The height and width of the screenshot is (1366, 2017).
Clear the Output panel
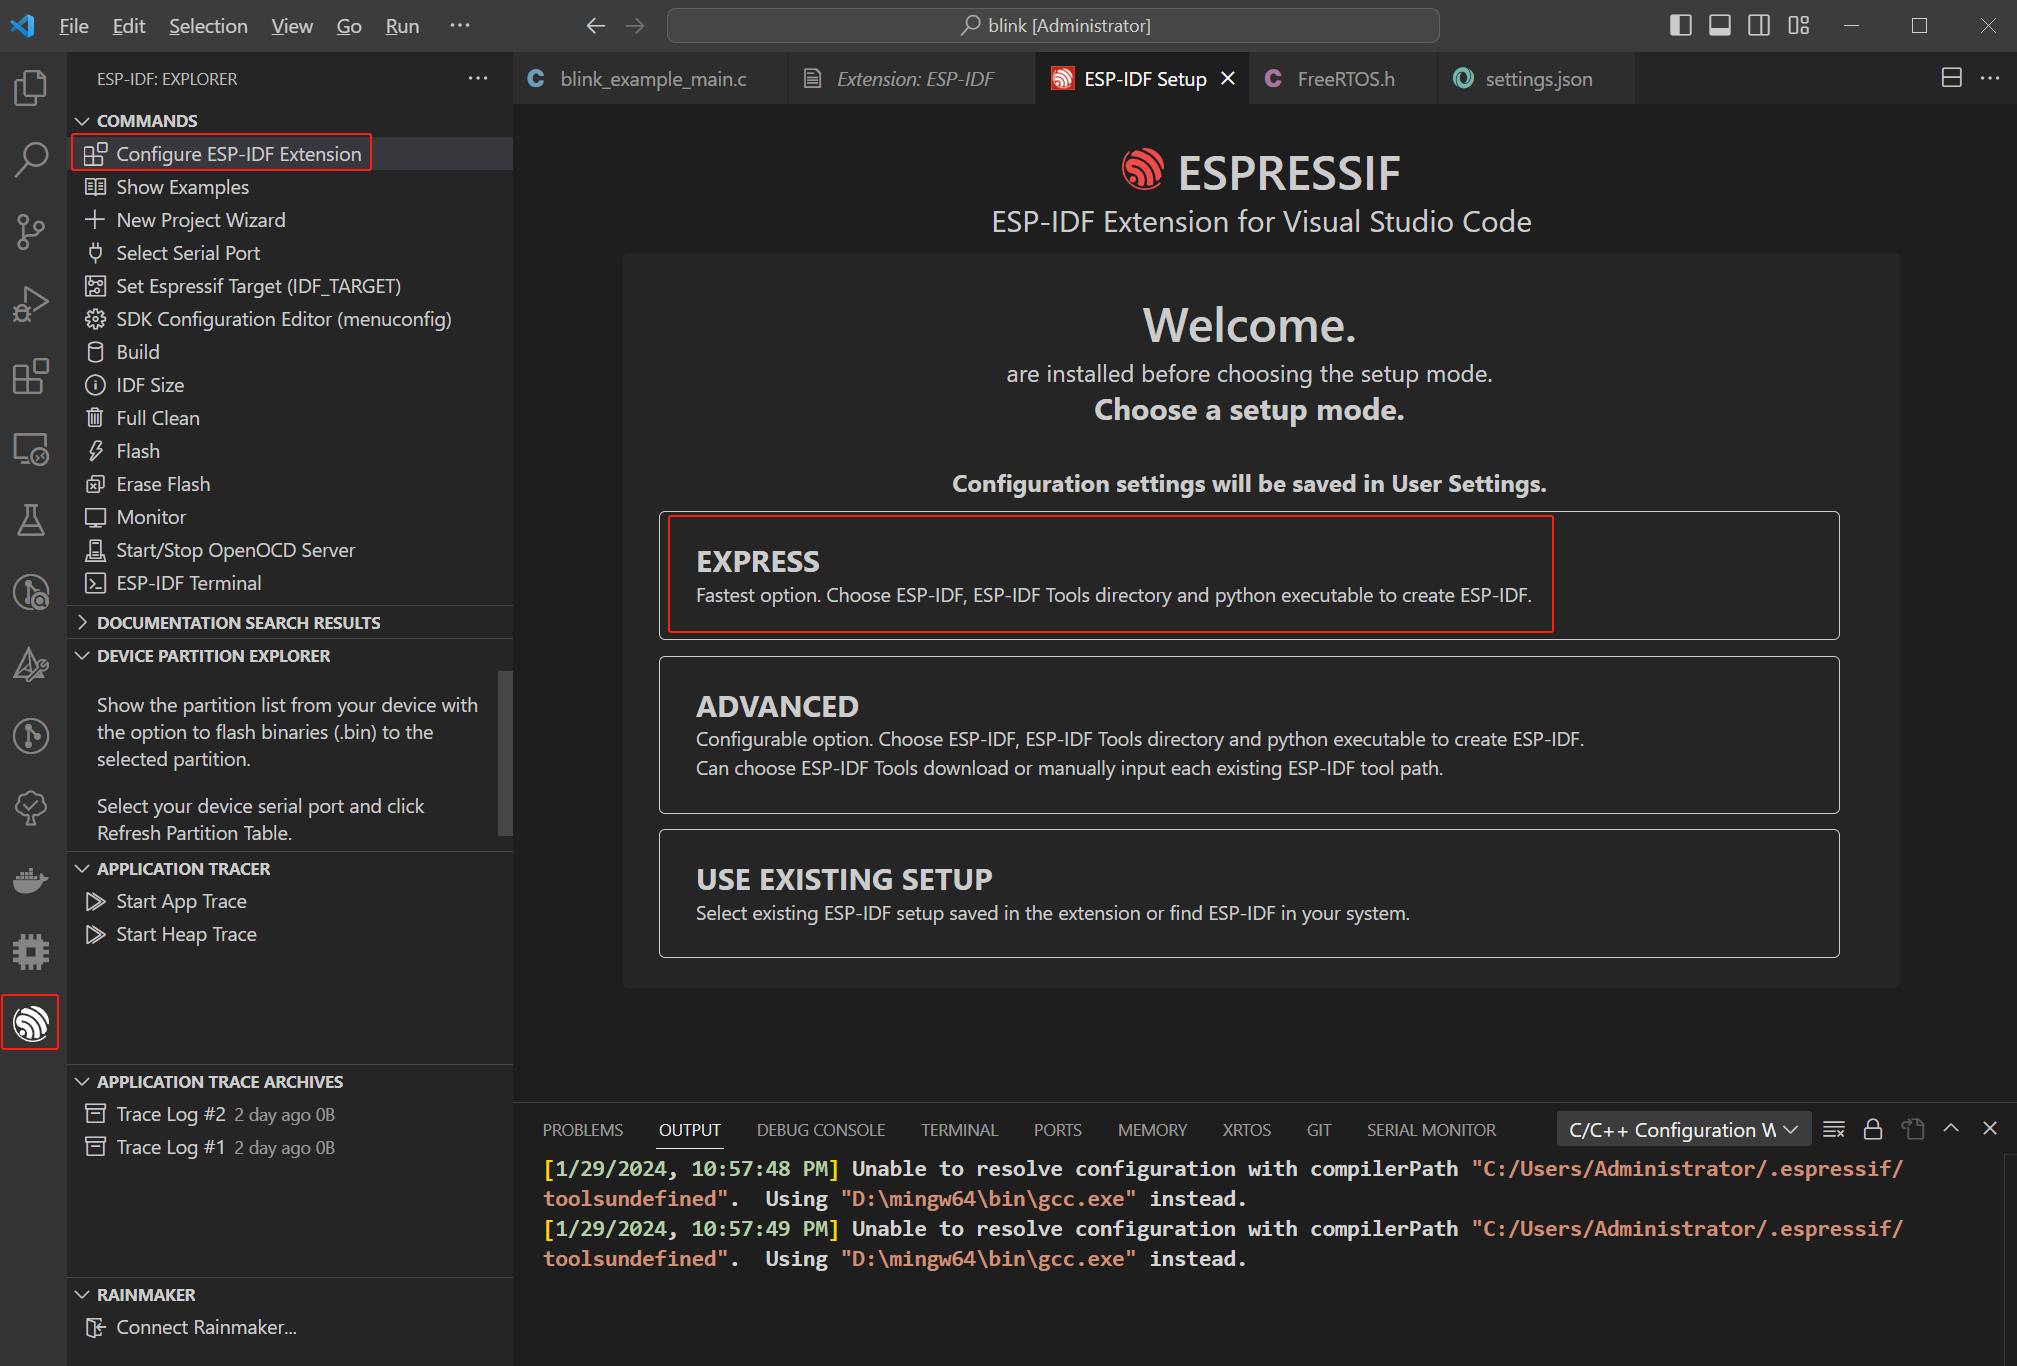[1834, 1129]
